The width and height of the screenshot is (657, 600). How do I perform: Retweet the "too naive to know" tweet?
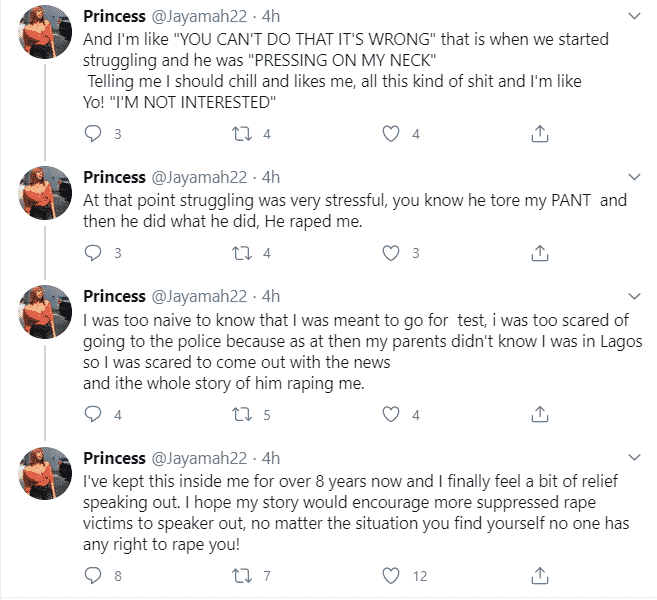(x=241, y=414)
